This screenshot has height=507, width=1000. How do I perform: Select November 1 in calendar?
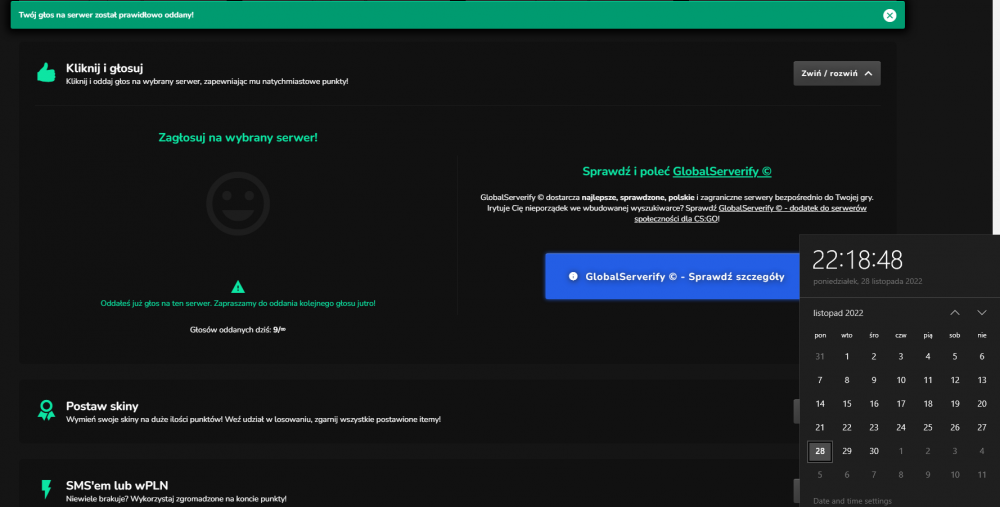point(846,356)
